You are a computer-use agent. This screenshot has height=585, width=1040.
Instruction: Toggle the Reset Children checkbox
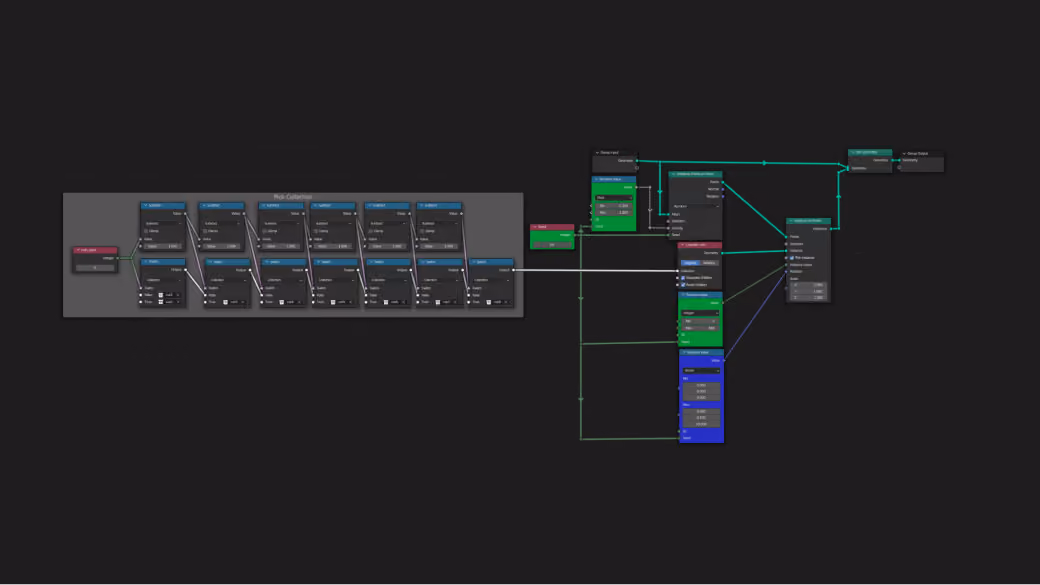[x=683, y=285]
